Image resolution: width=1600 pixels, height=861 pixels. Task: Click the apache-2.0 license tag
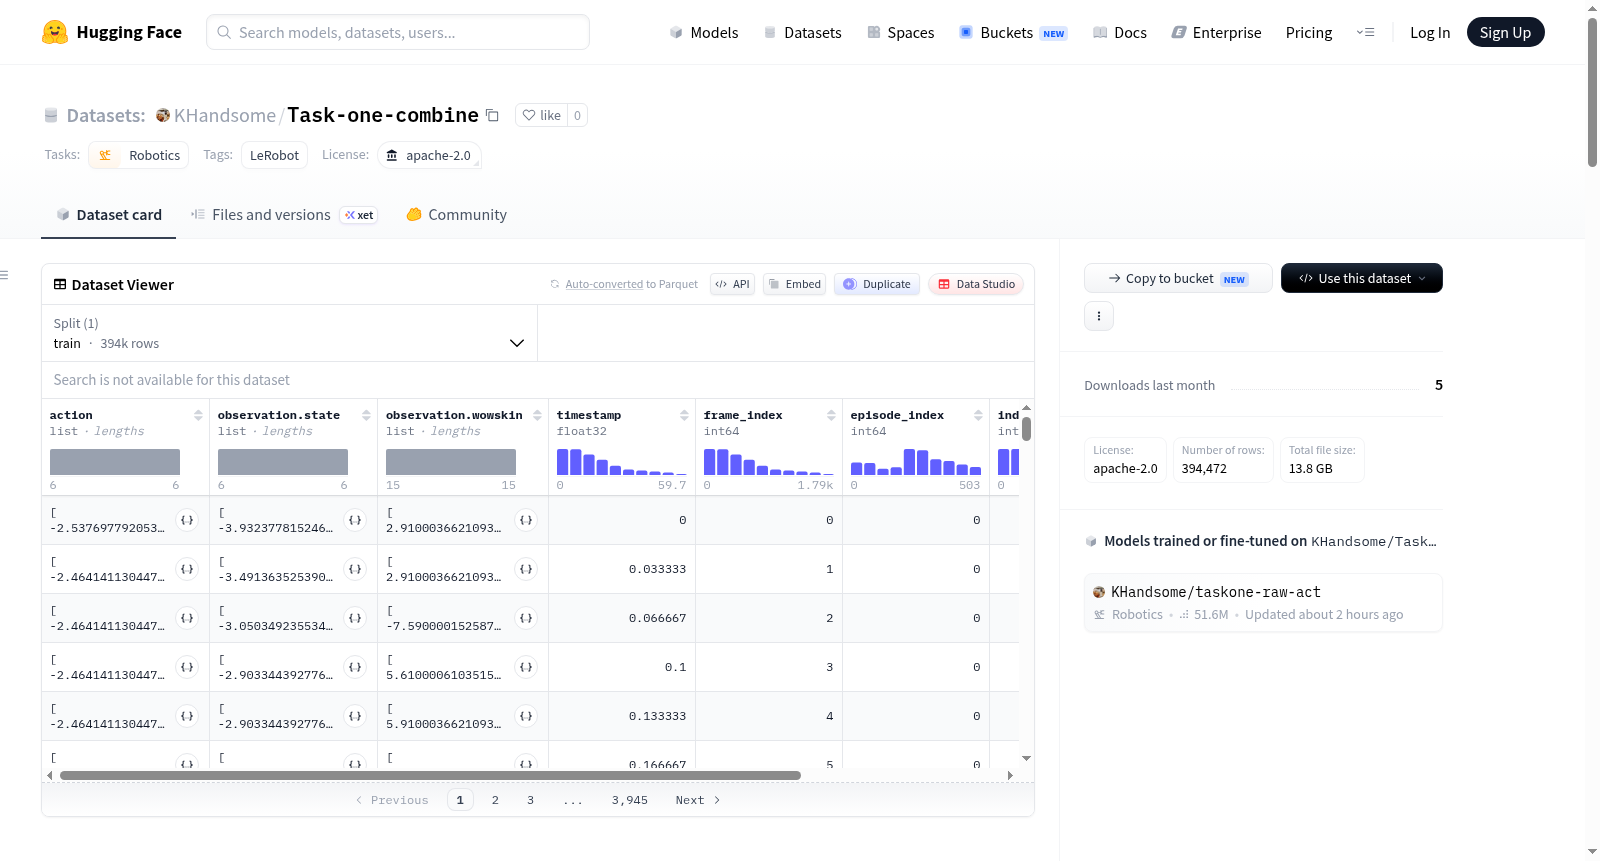pyautogui.click(x=429, y=155)
